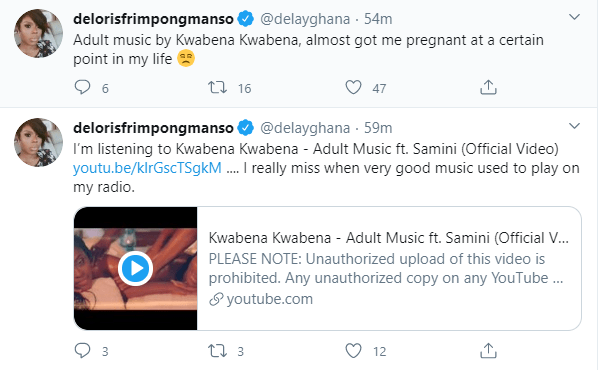Share the tweet posted 54m ago
Viewport: 614px width, 370px height.
488,87
